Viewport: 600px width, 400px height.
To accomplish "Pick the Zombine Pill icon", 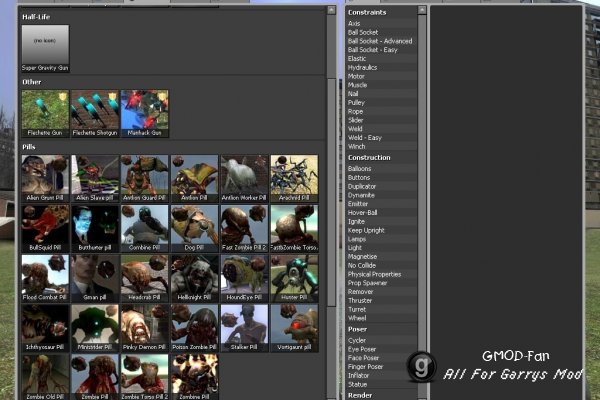I will click(x=194, y=377).
